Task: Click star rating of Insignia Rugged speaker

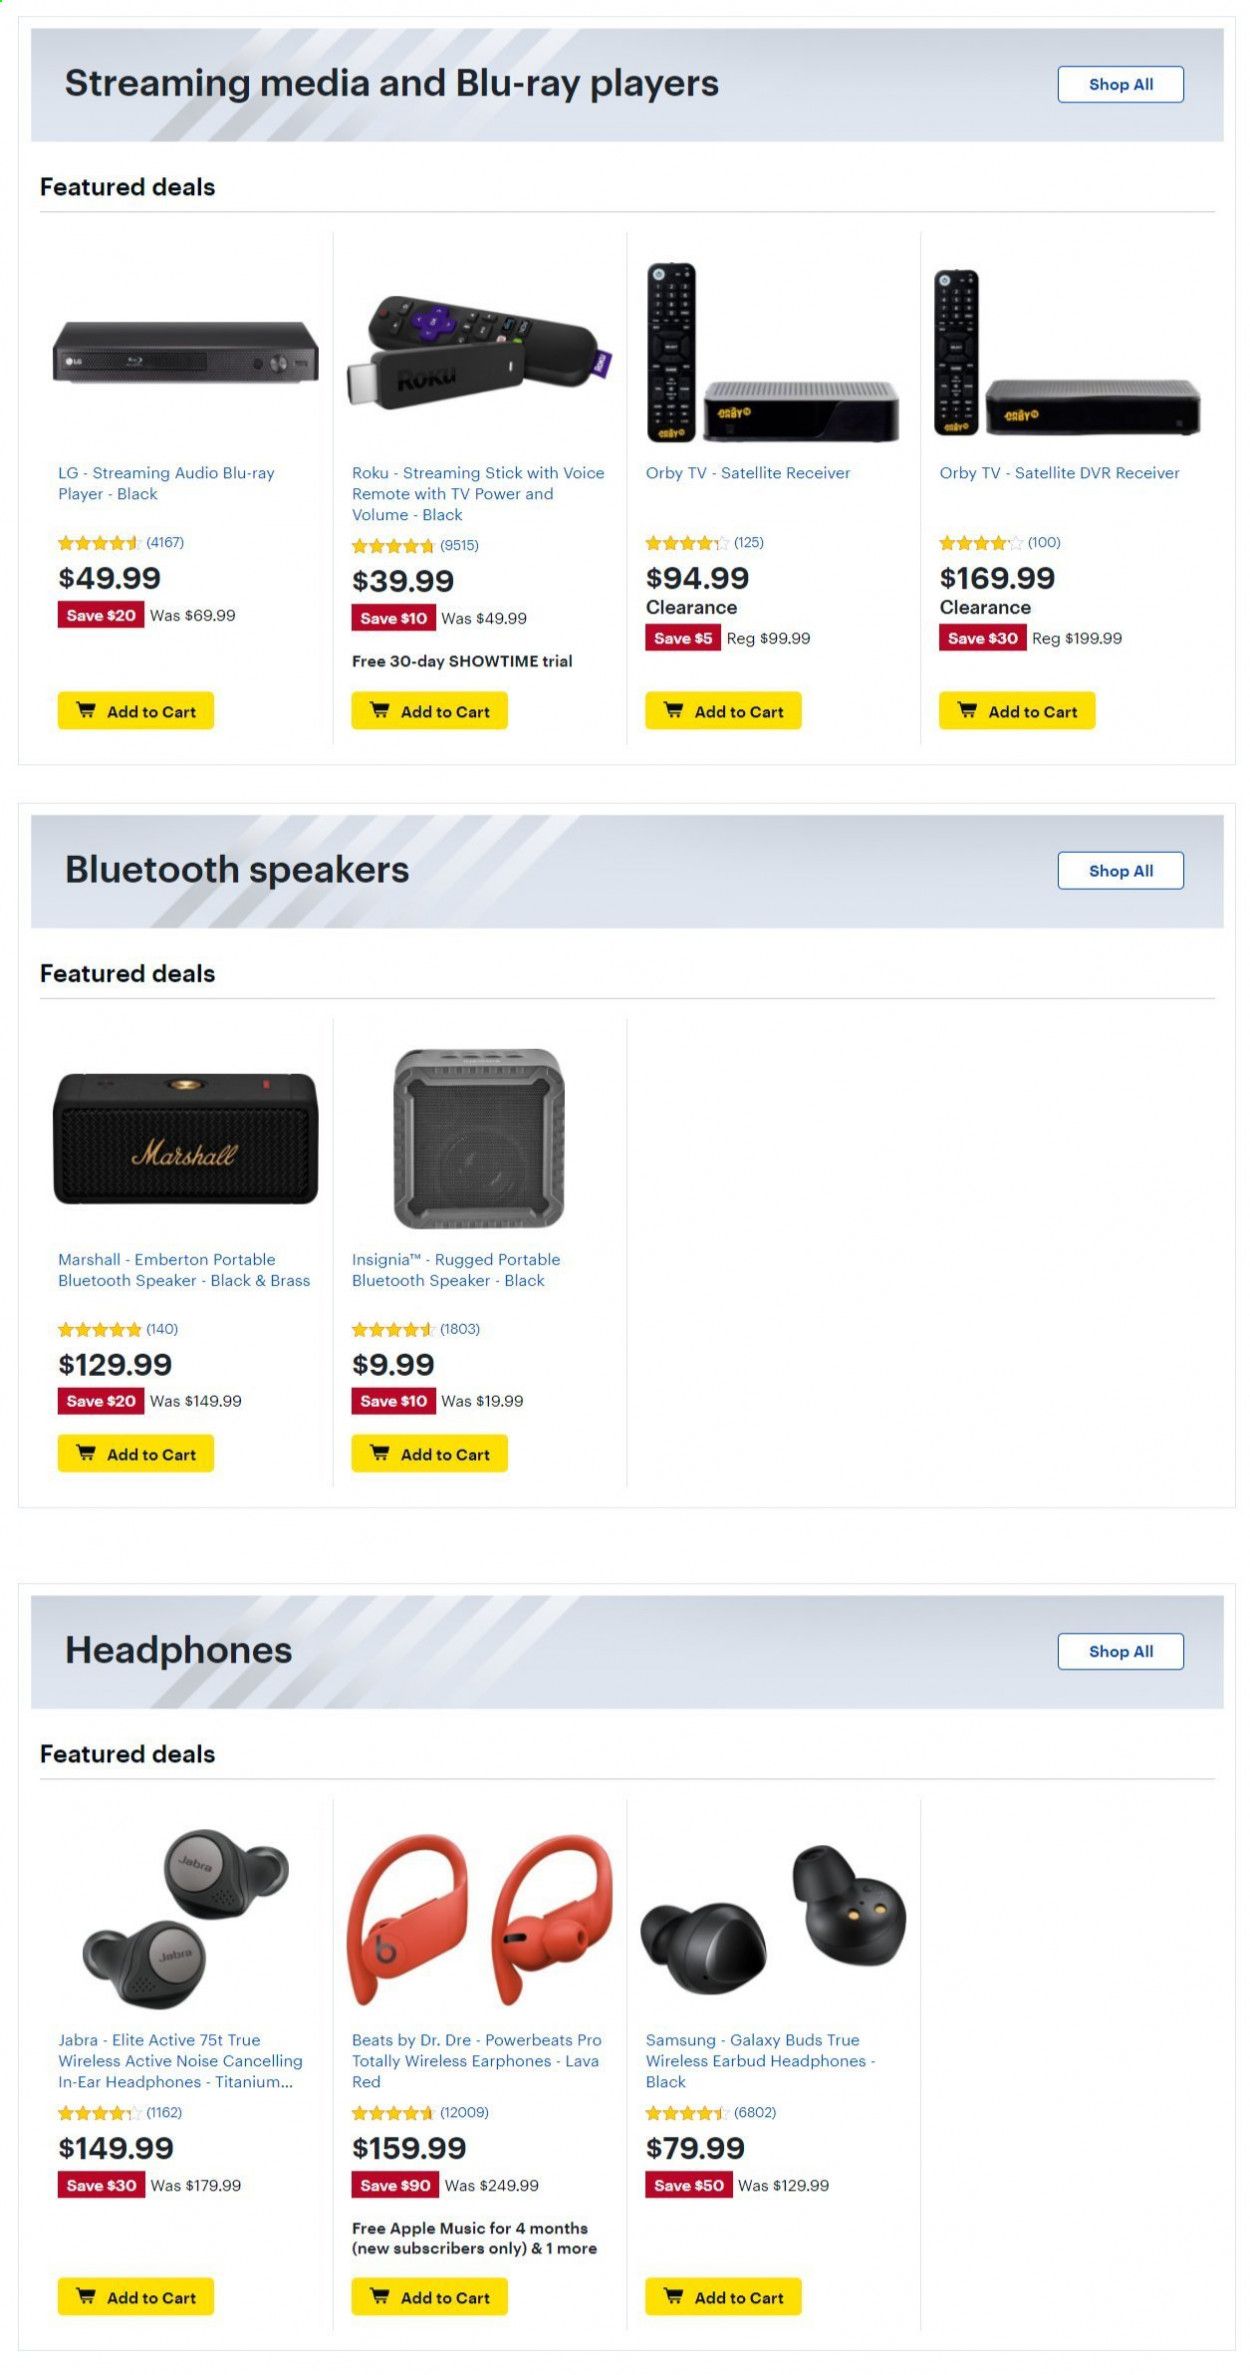Action: [392, 1329]
